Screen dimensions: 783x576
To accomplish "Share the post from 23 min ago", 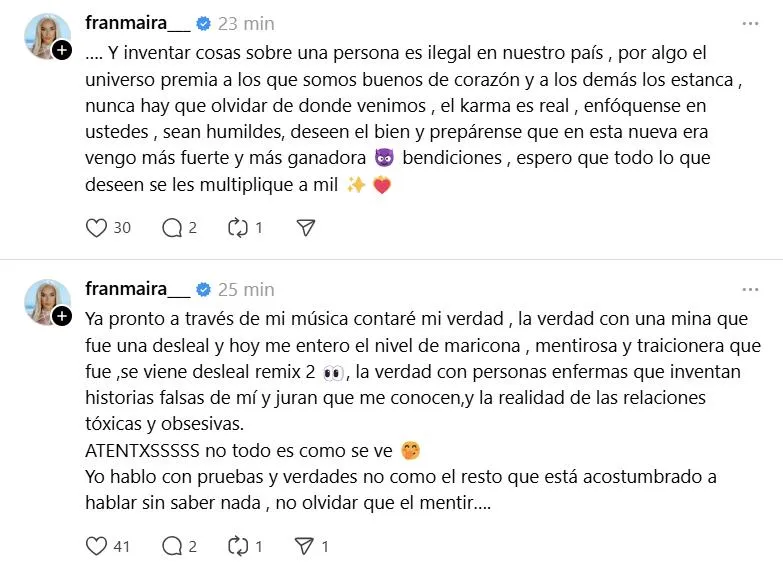I will click(x=306, y=228).
